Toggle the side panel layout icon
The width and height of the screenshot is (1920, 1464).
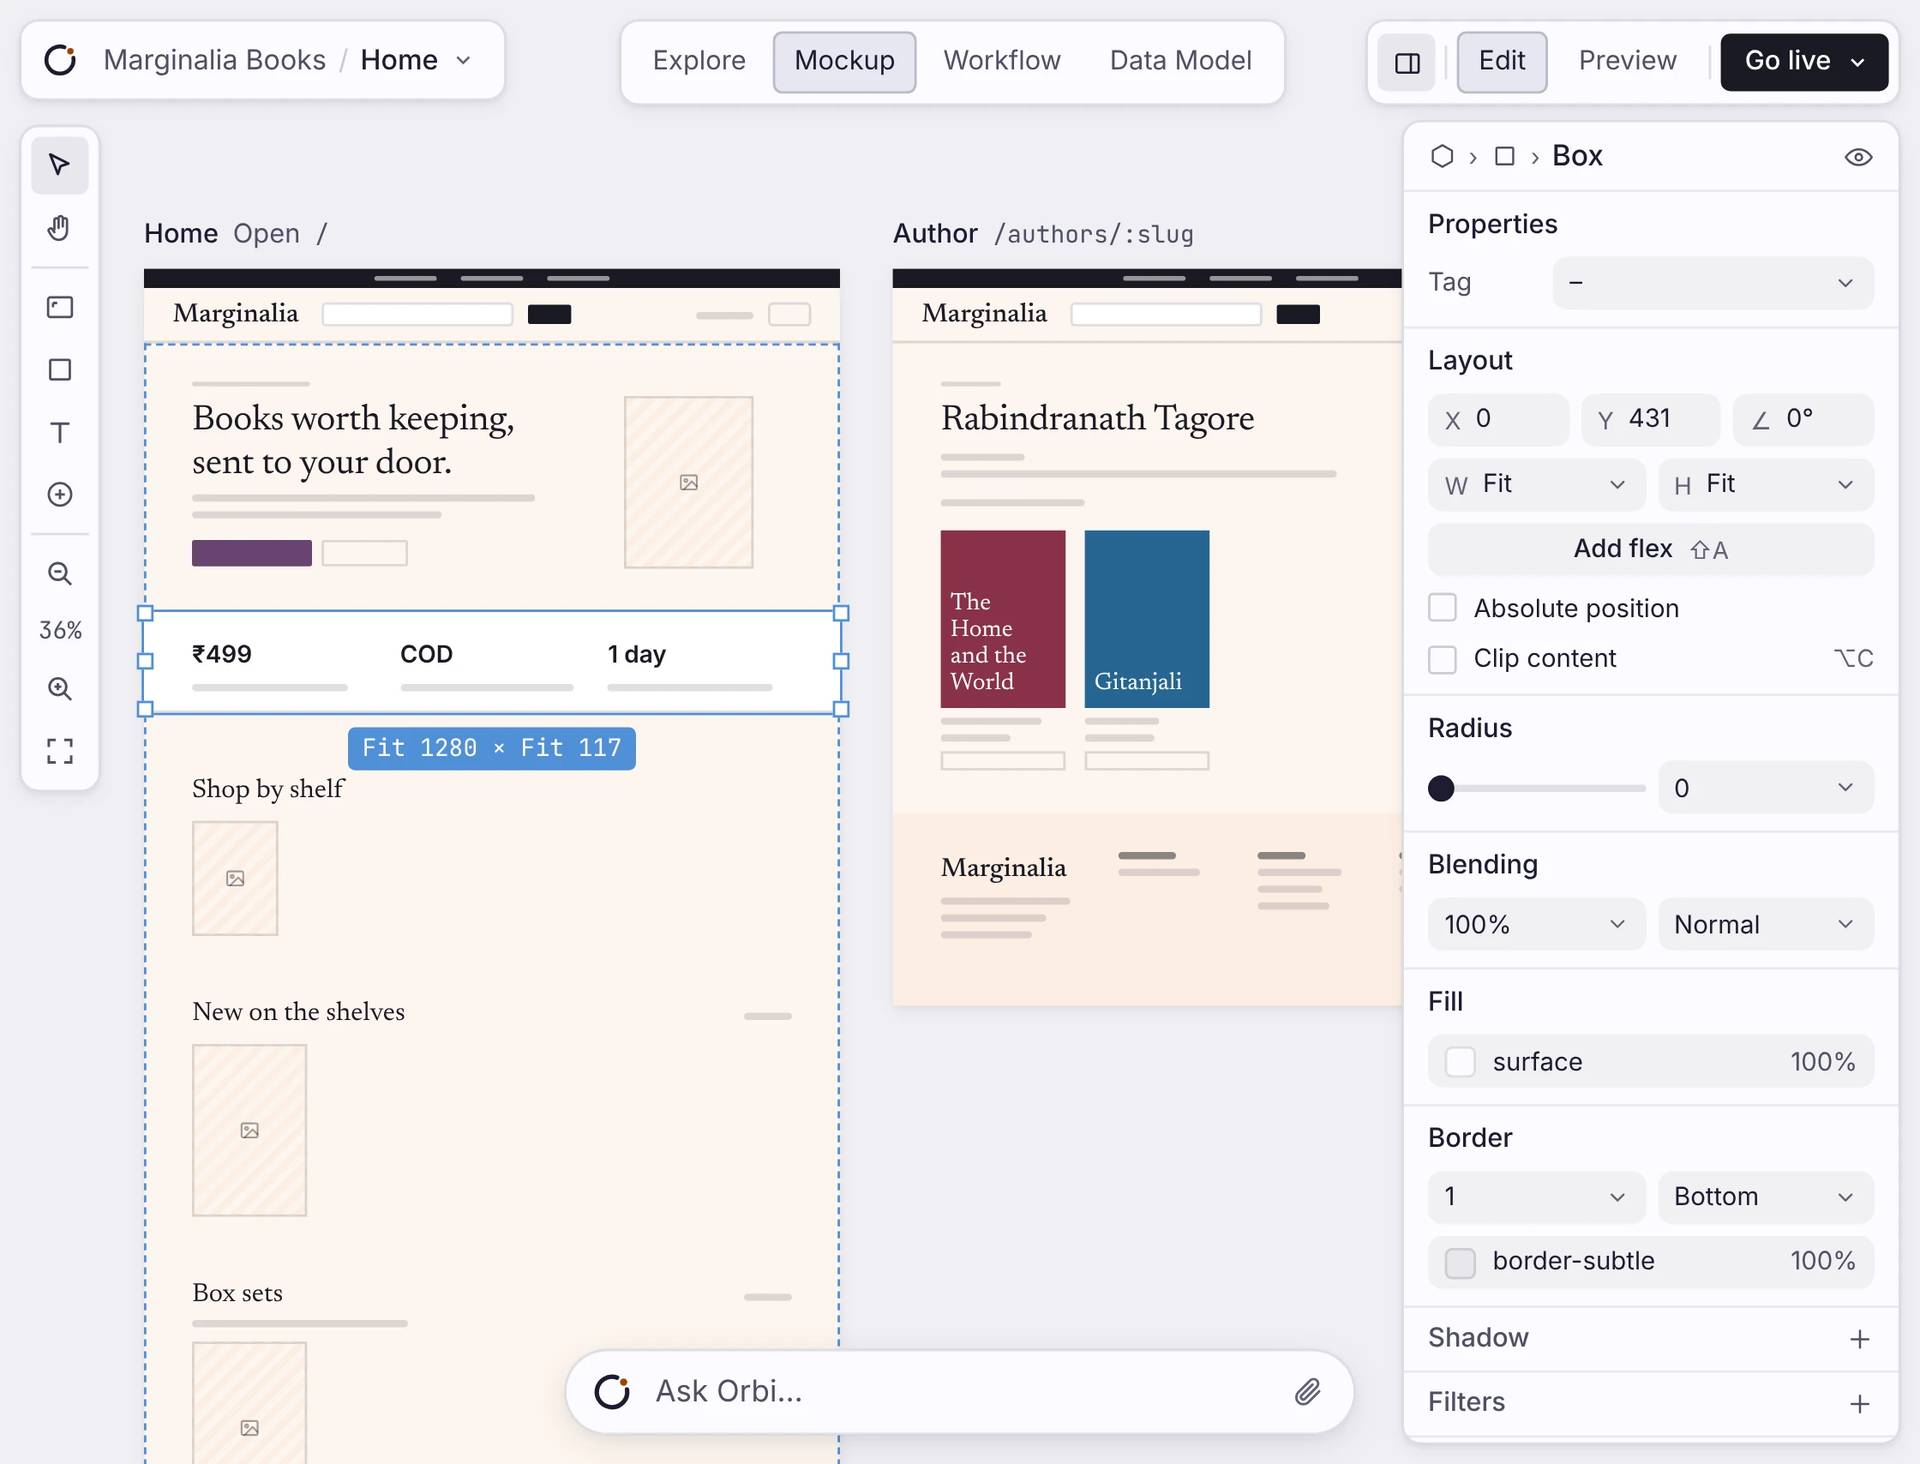click(x=1407, y=62)
